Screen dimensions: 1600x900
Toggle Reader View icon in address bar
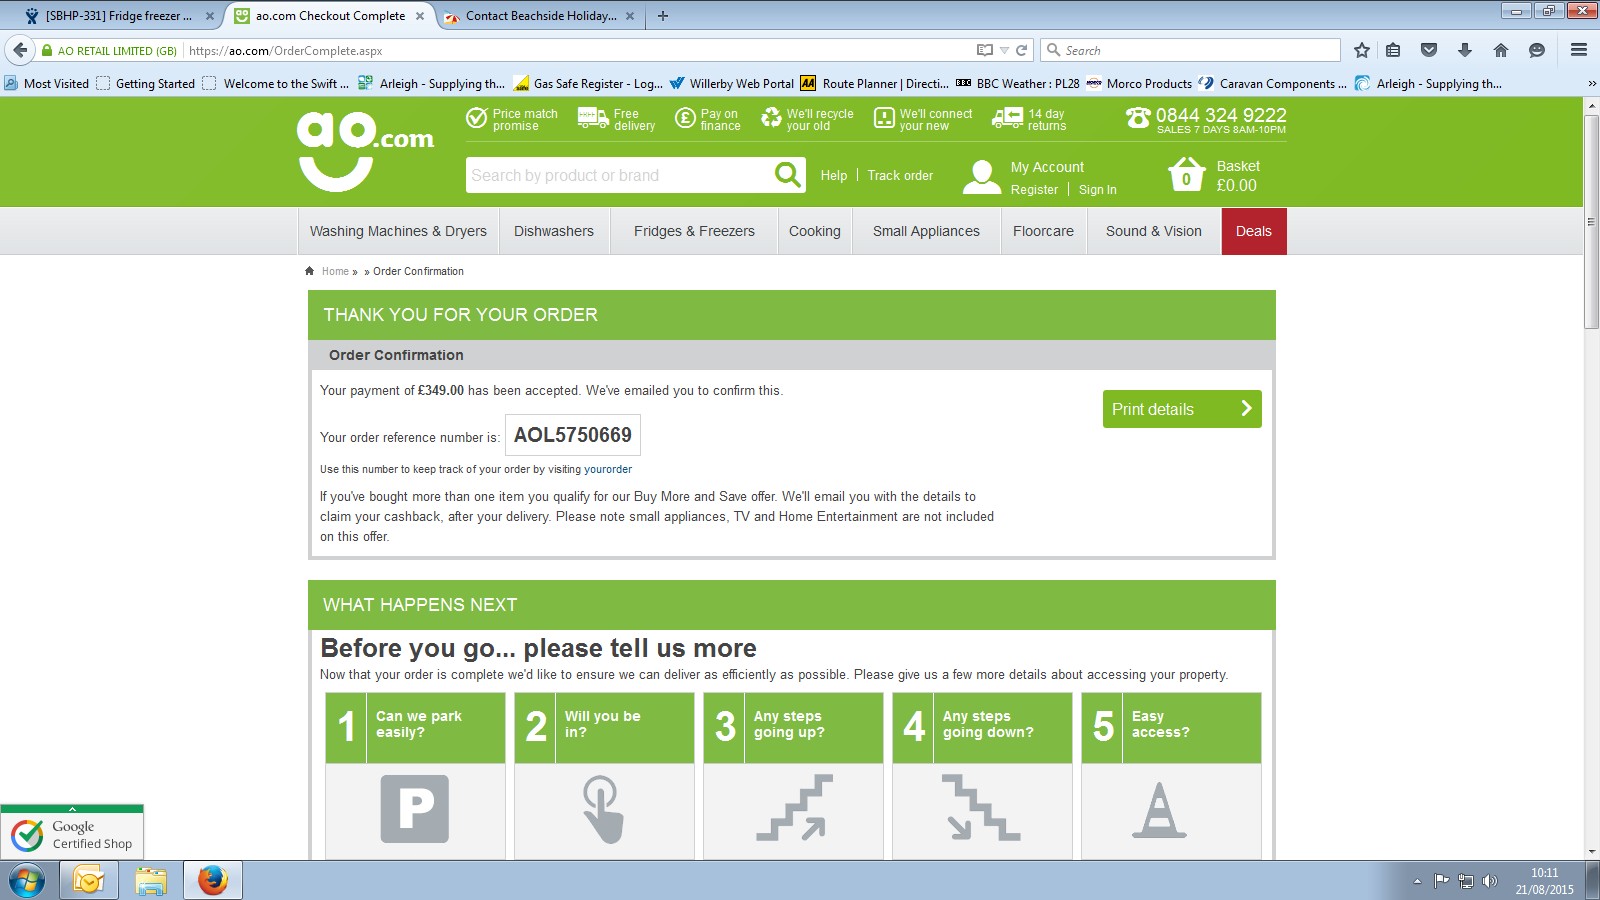pyautogui.click(x=985, y=50)
